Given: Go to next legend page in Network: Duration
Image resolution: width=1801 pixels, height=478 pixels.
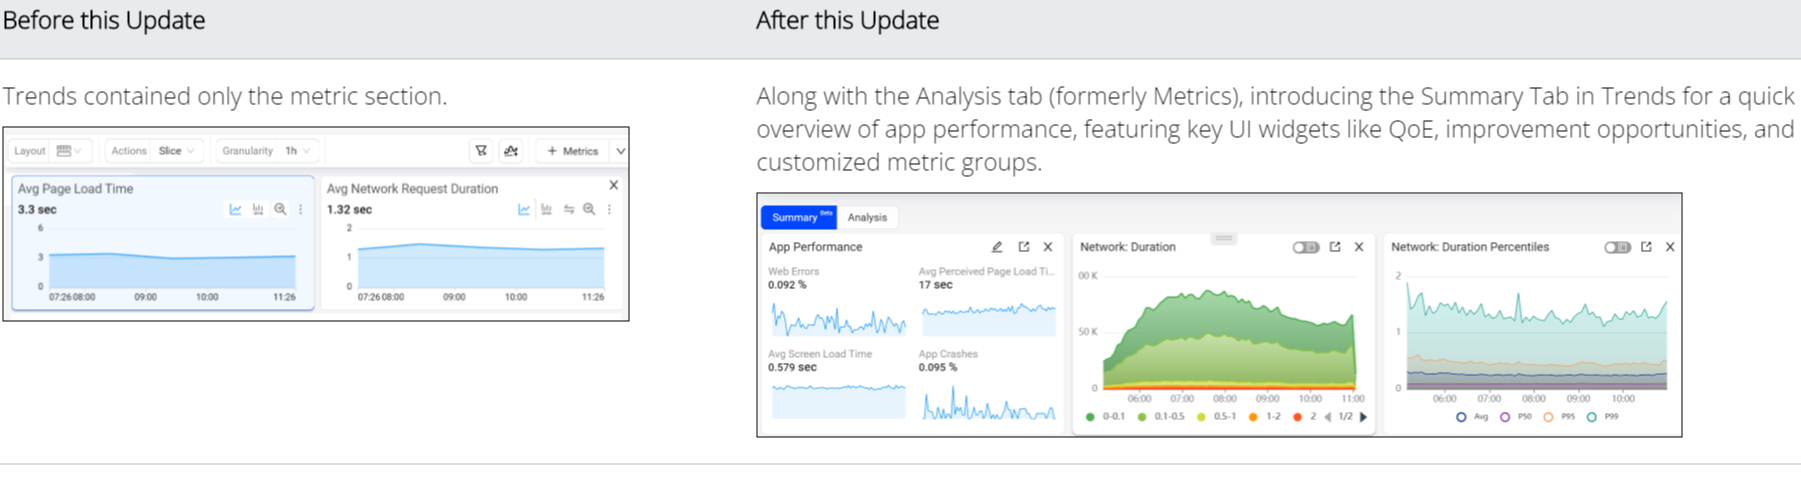Looking at the screenshot, I should coord(1363,417).
